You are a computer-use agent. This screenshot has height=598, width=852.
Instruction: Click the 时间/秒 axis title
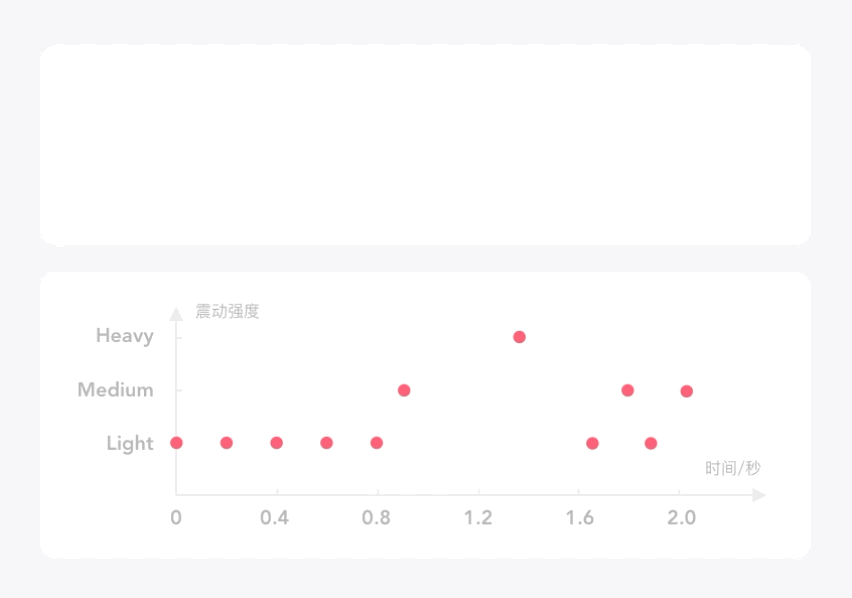point(733,468)
